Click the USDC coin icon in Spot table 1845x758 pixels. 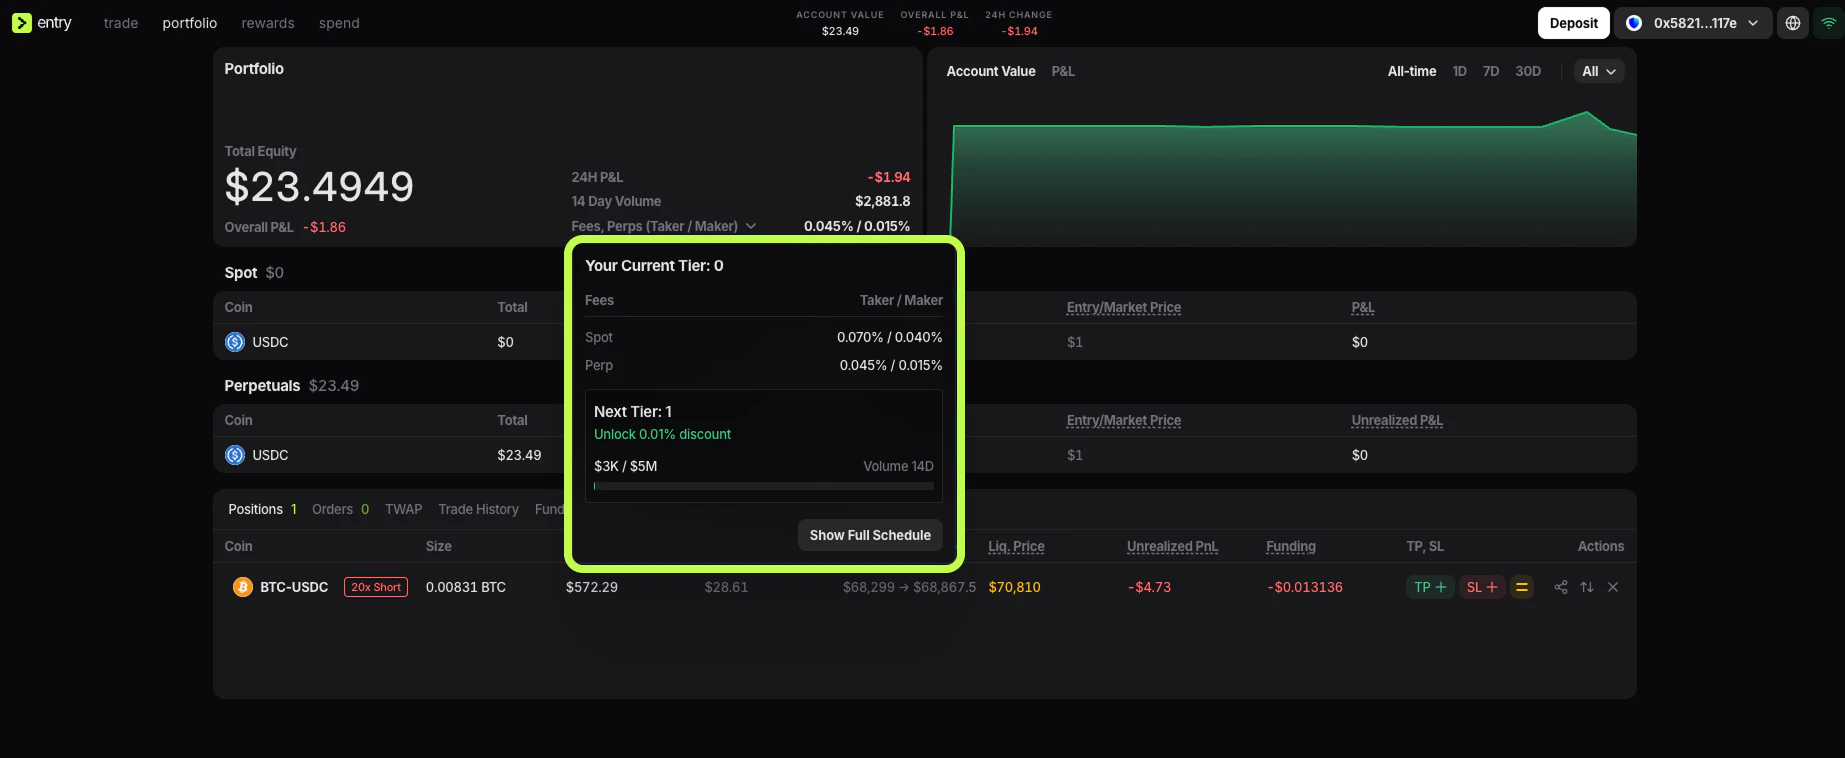pyautogui.click(x=235, y=342)
